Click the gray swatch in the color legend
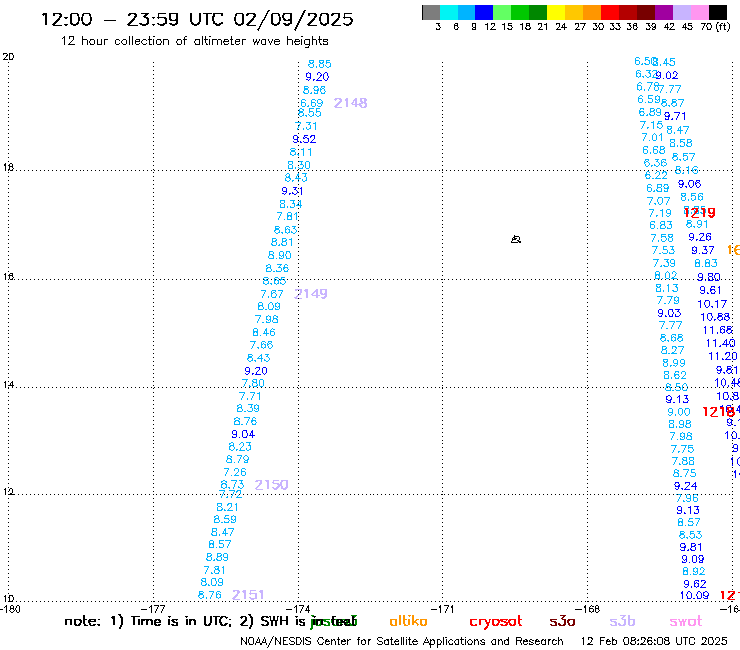 (431, 12)
